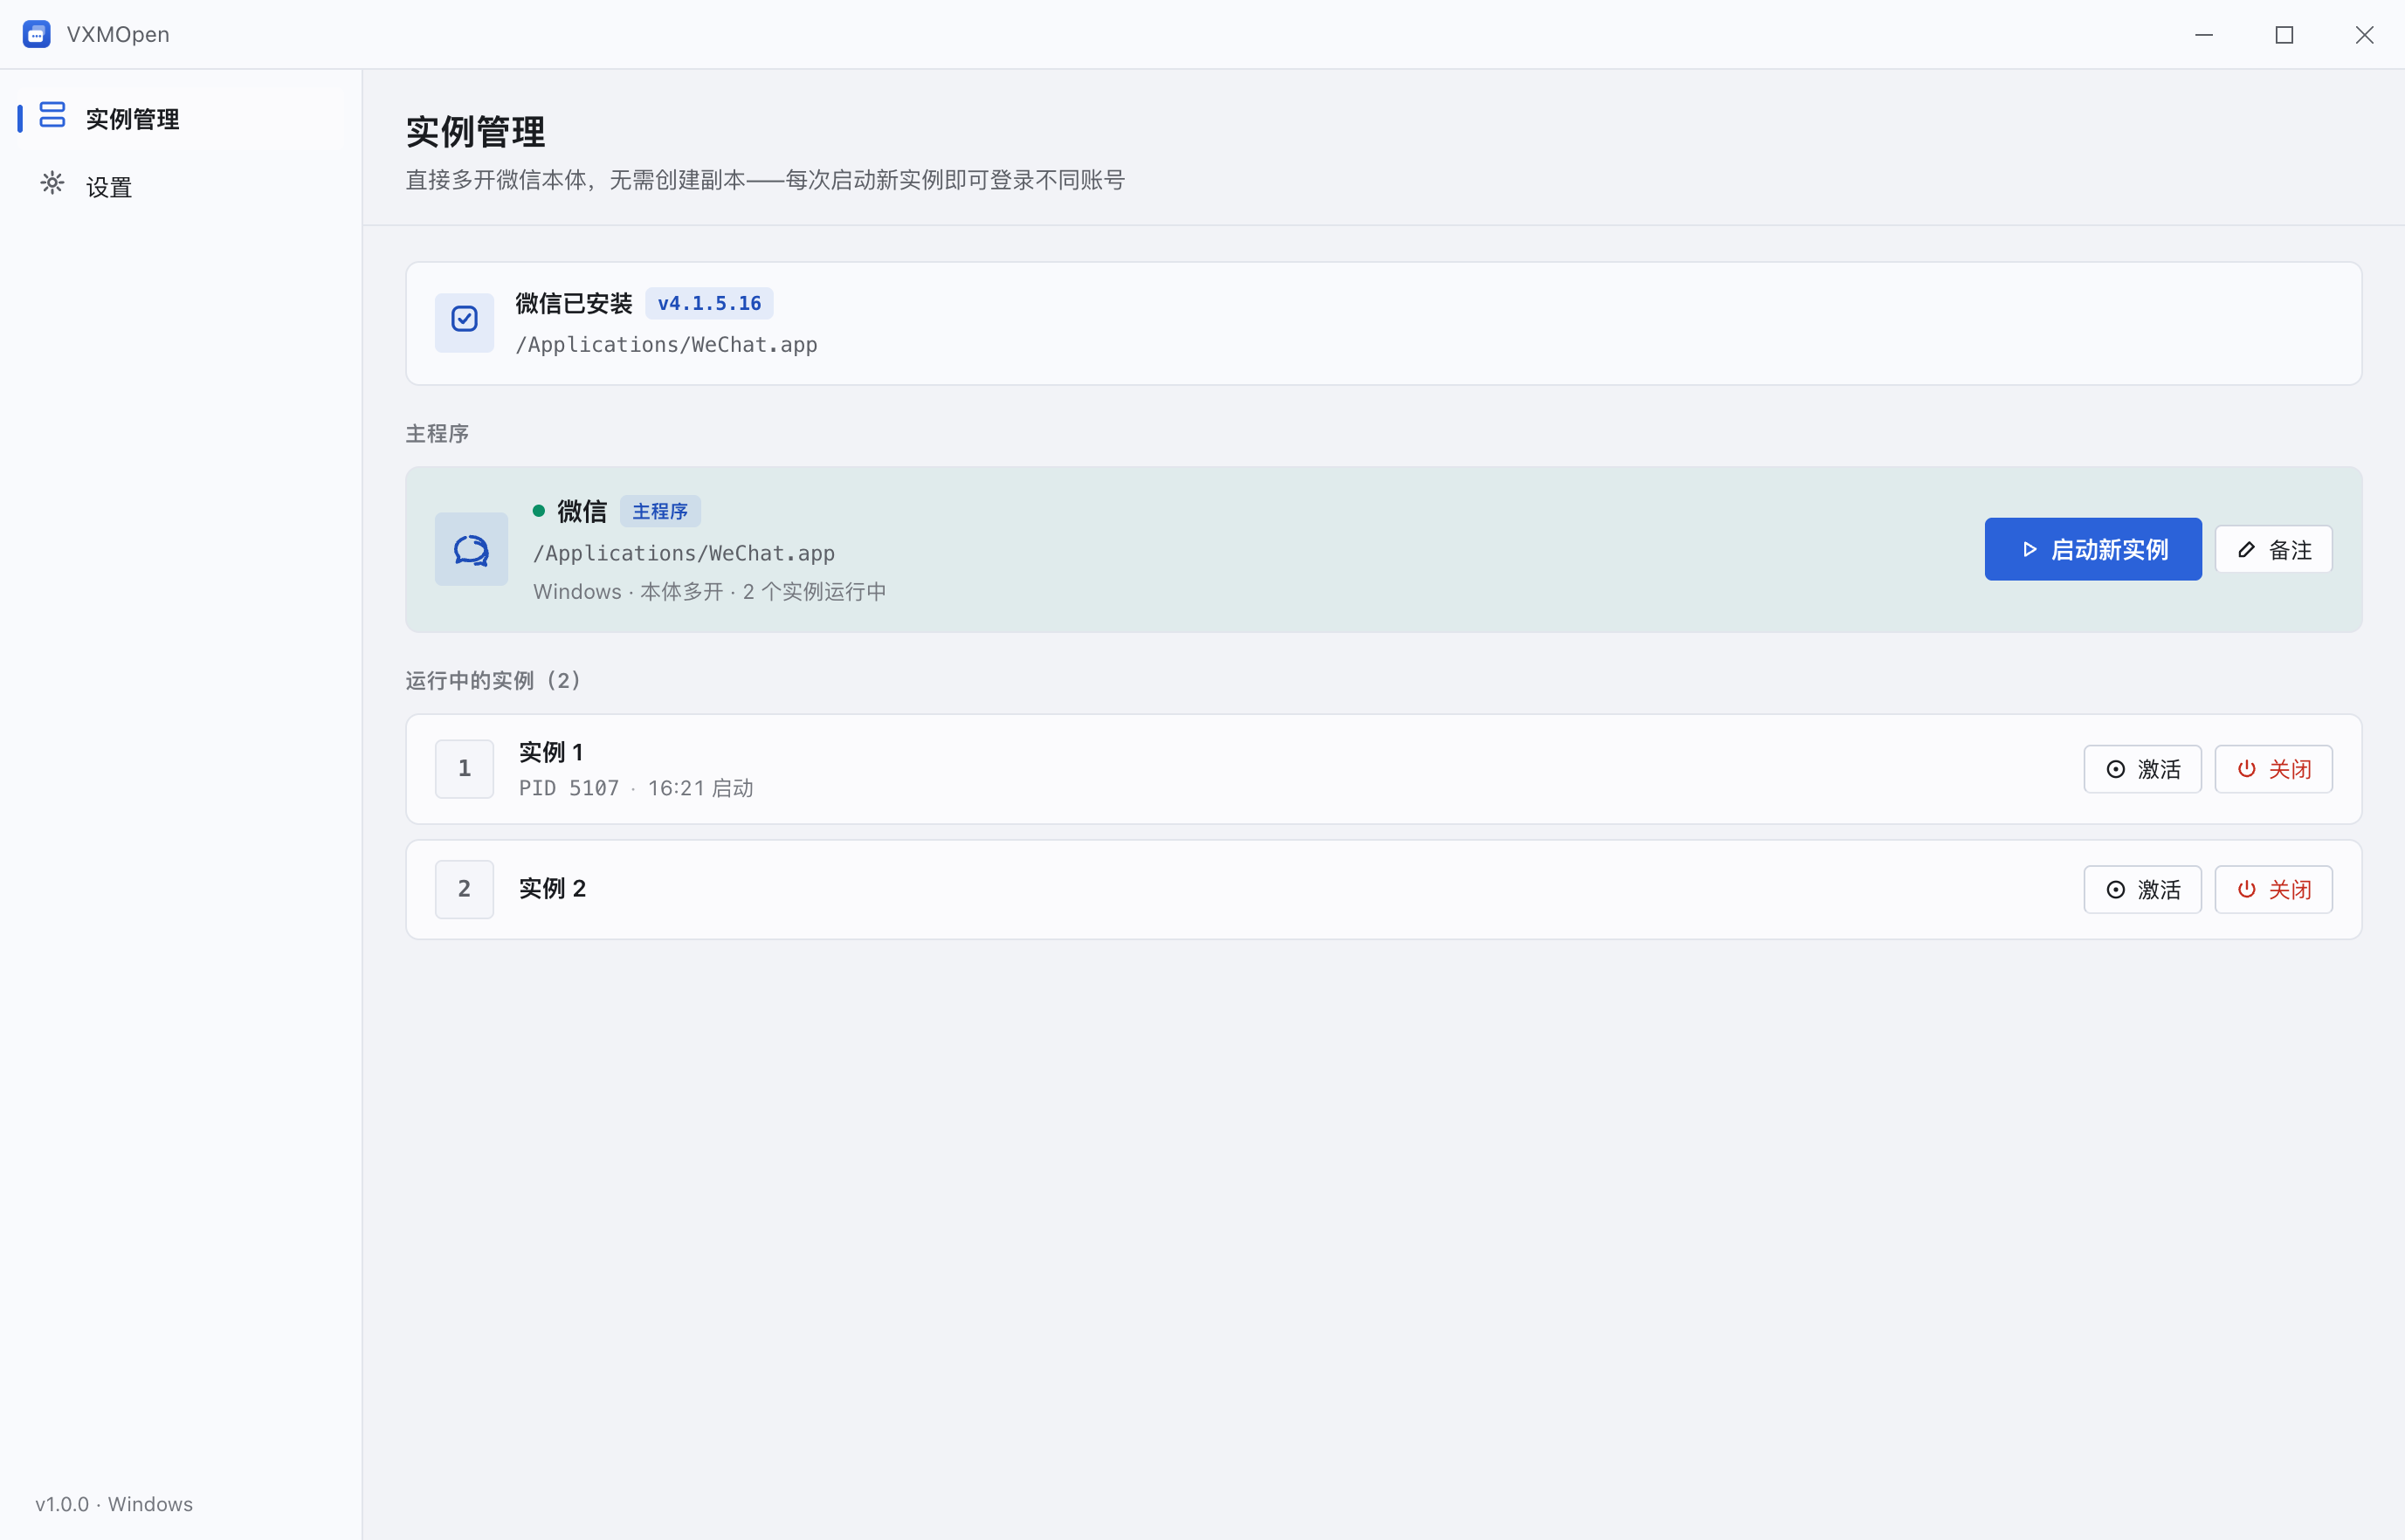Click the 微信已安装 heading text
2405x1540 pixels.
(574, 303)
